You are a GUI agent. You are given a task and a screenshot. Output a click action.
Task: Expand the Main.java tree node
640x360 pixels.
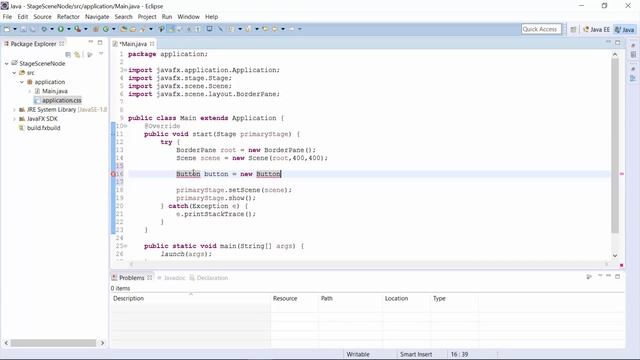coord(29,91)
